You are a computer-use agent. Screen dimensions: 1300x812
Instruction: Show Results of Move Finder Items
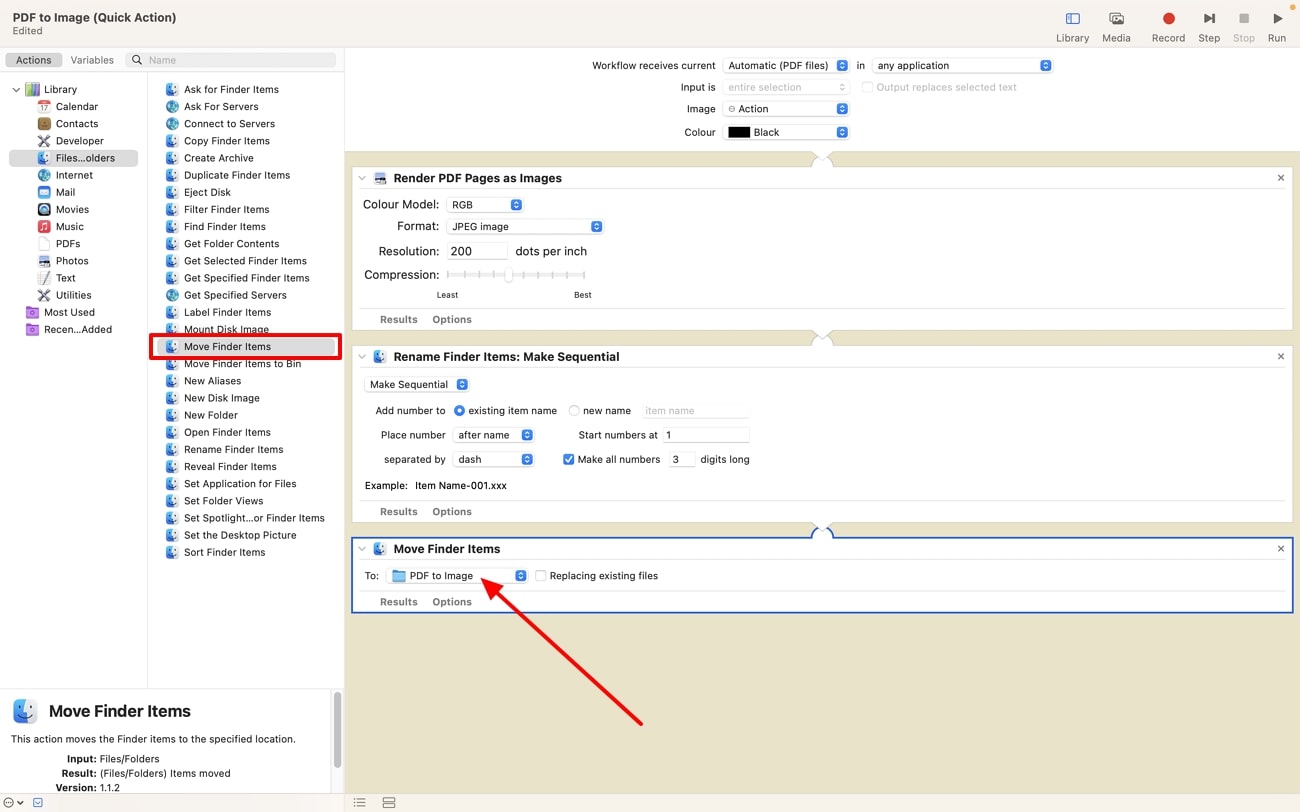[398, 602]
